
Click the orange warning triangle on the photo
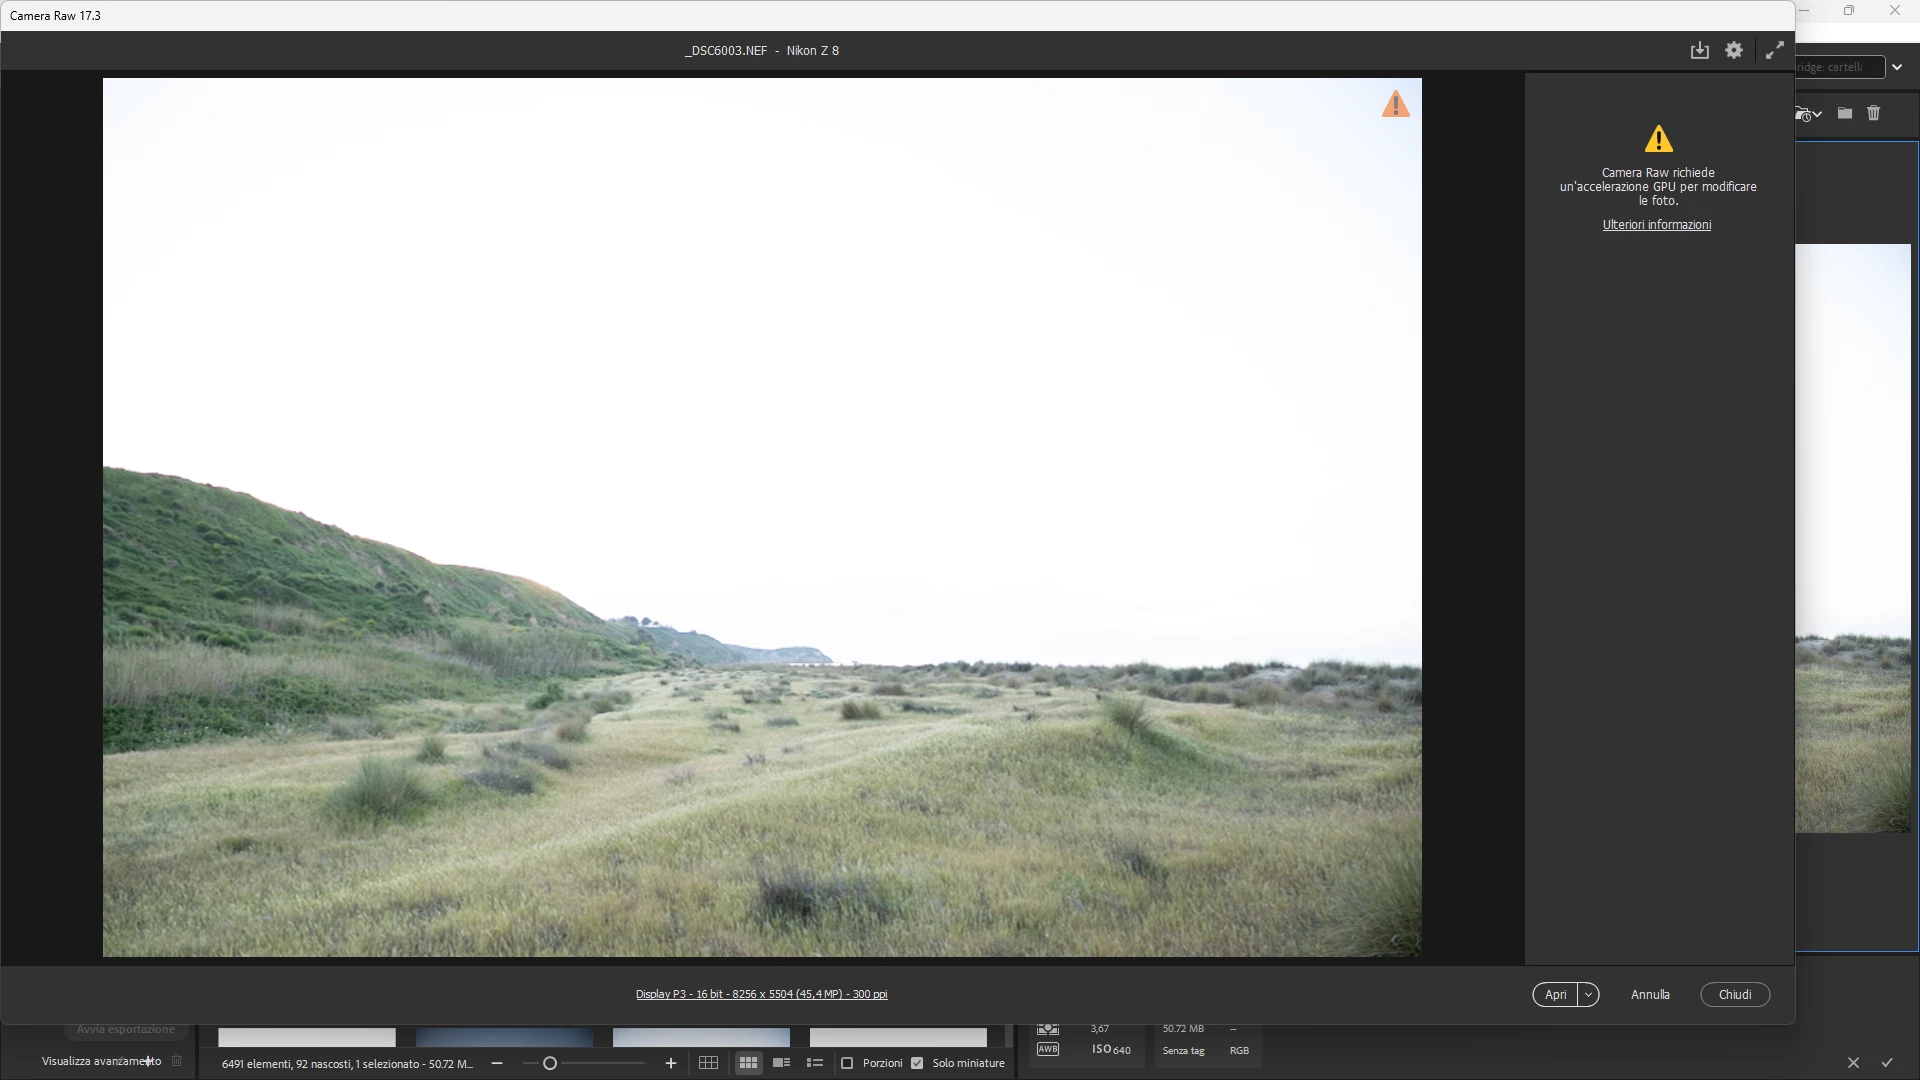[1395, 104]
